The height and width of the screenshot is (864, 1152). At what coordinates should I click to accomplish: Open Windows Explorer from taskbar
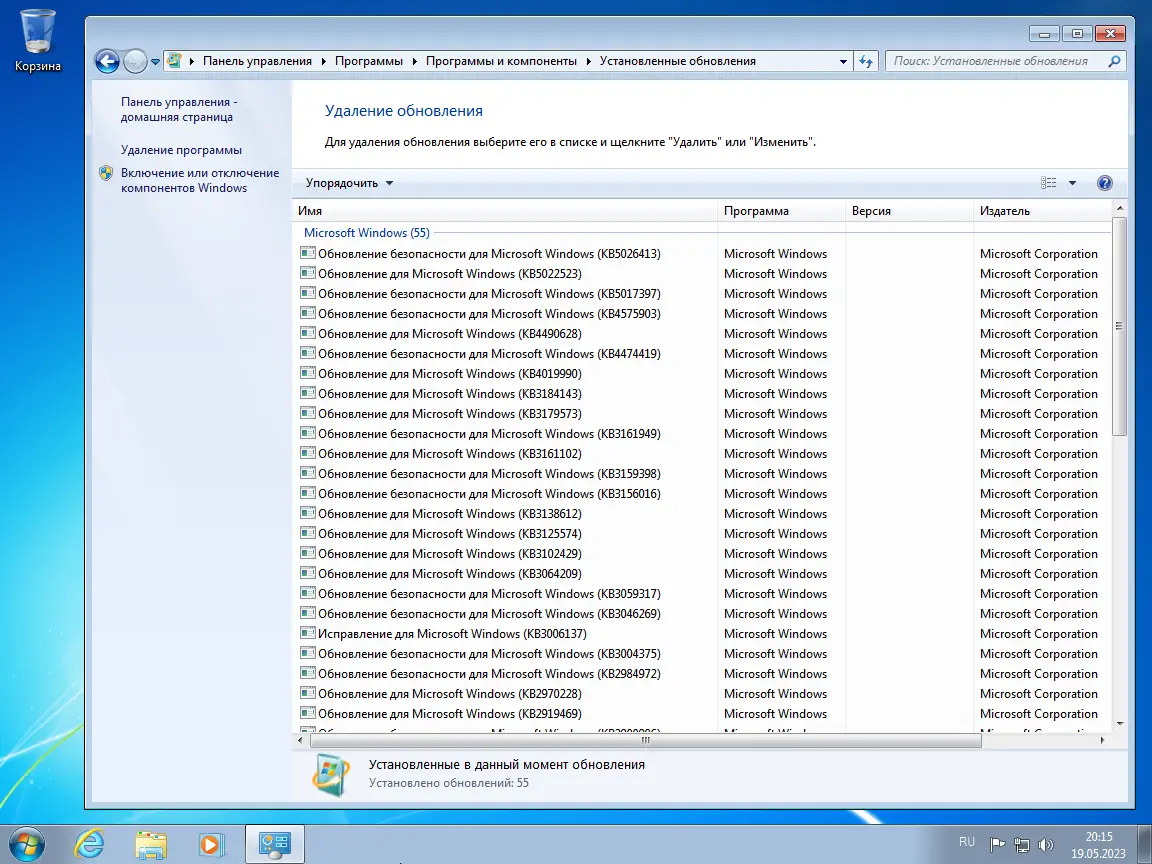[151, 845]
